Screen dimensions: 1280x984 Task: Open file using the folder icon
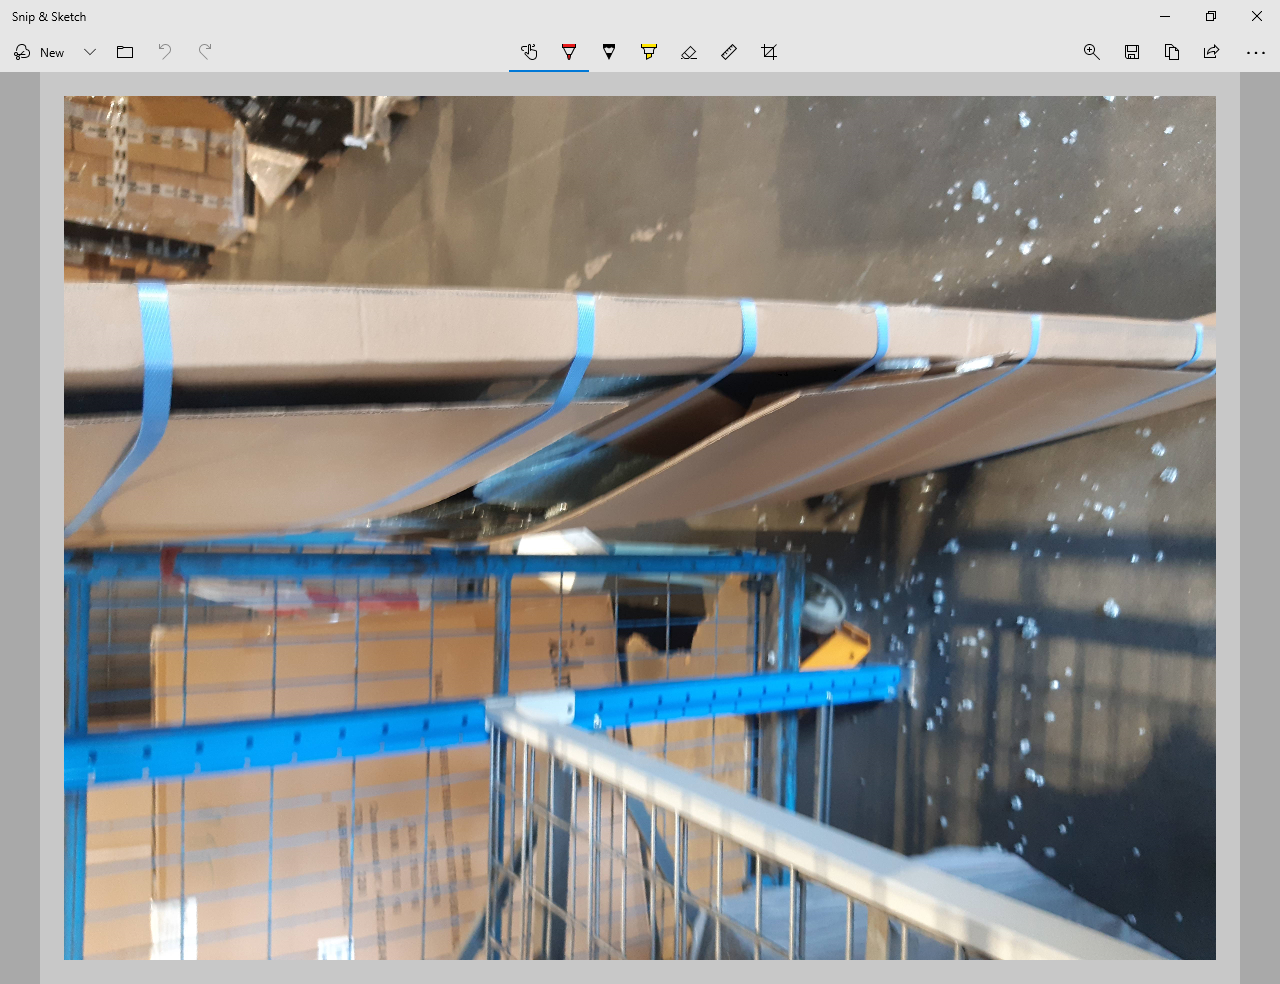(x=125, y=52)
